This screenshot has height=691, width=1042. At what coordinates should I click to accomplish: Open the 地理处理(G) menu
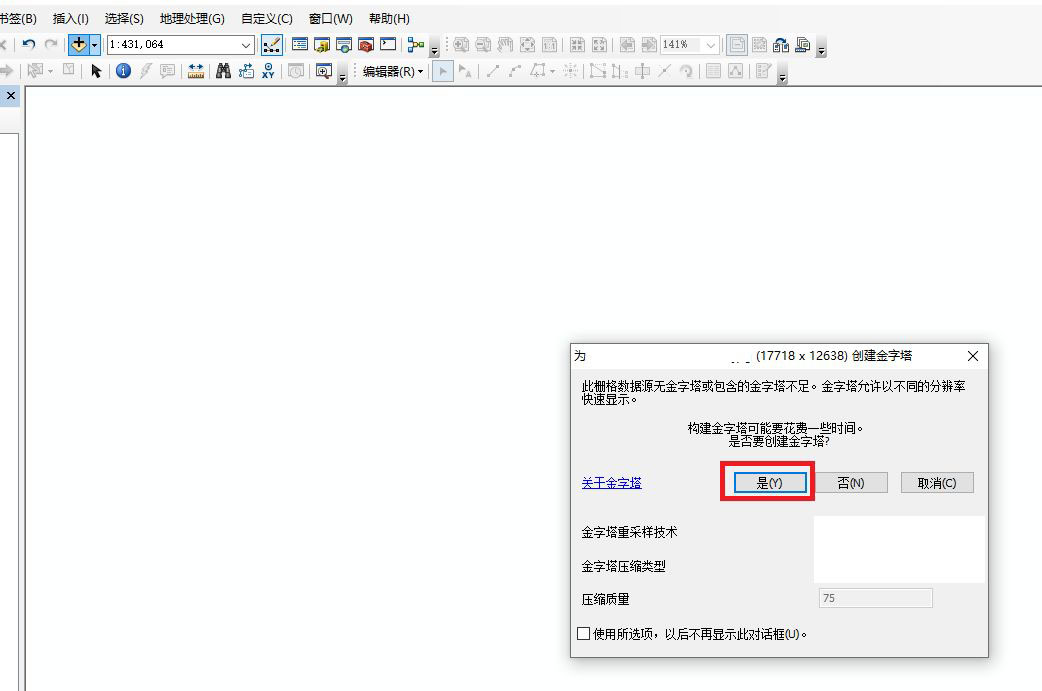192,19
